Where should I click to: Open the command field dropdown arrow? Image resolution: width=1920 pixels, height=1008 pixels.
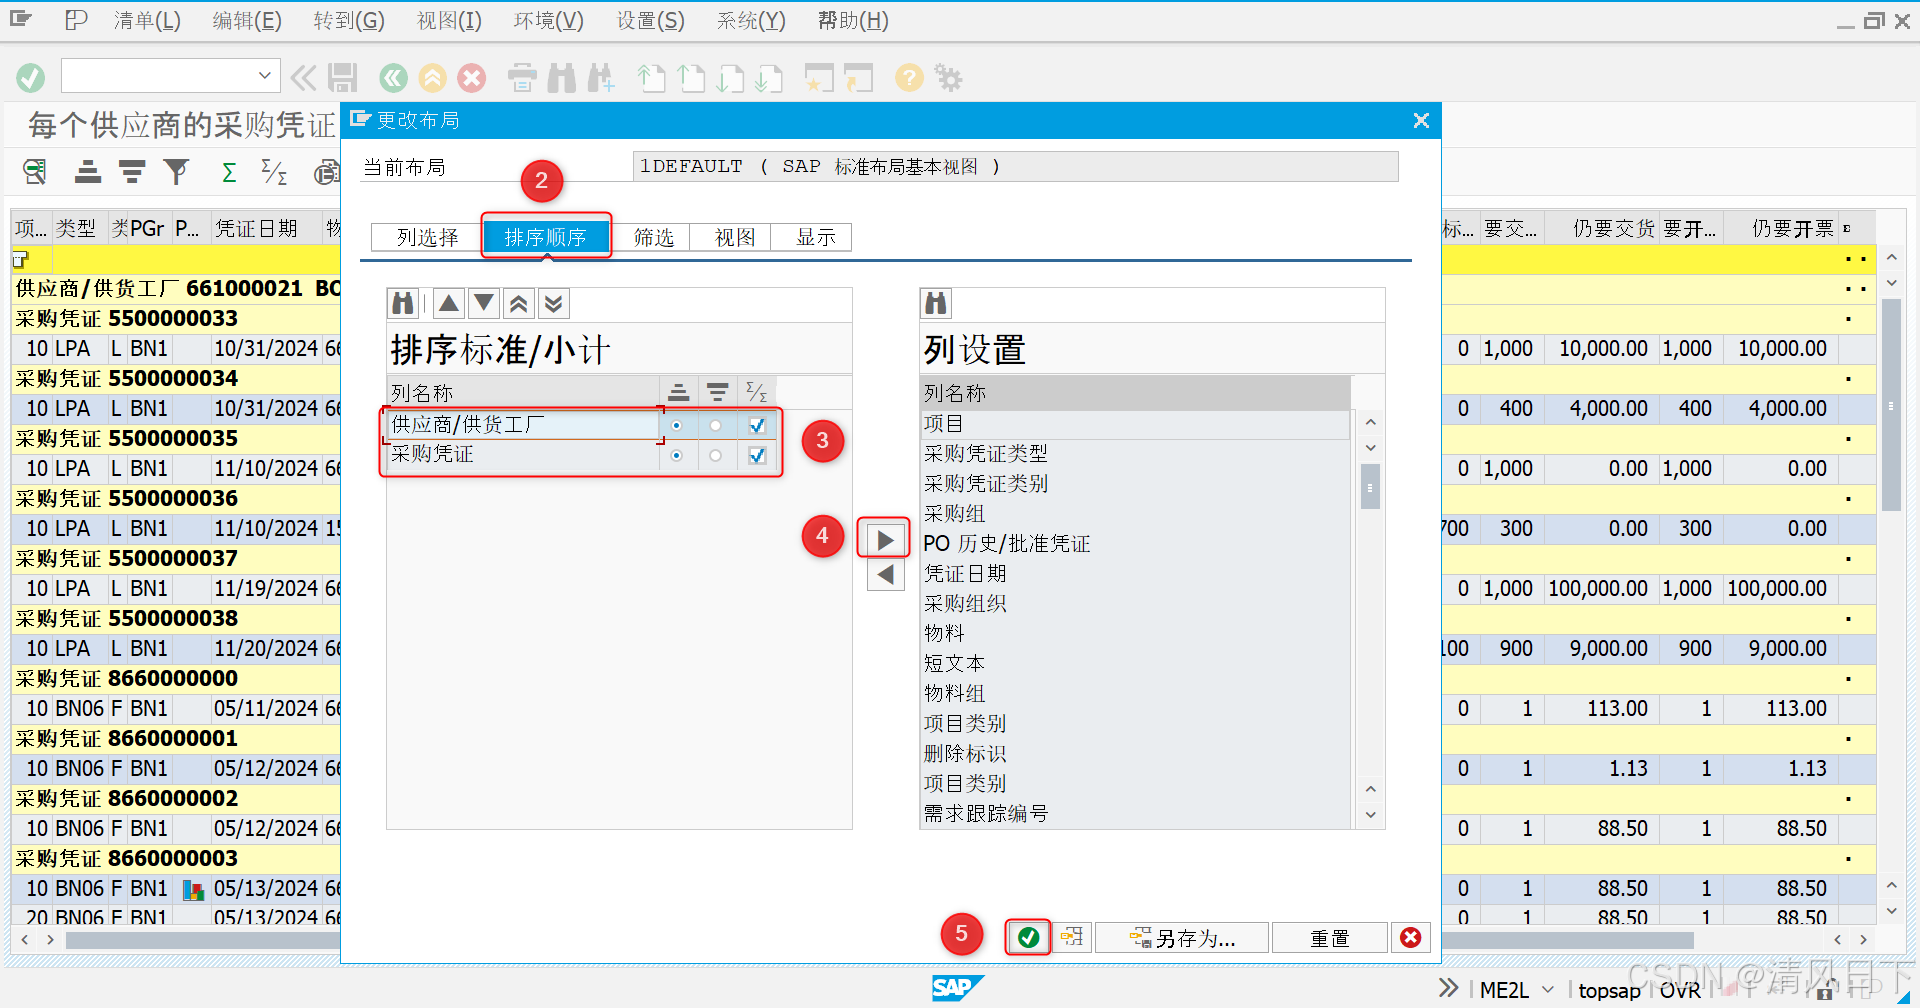pos(264,75)
